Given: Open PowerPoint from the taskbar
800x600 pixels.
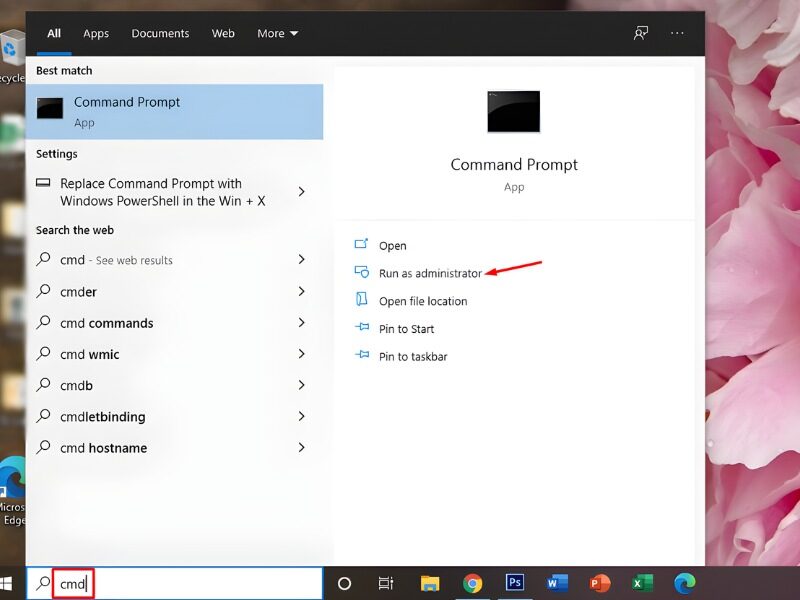Looking at the screenshot, I should 600,583.
